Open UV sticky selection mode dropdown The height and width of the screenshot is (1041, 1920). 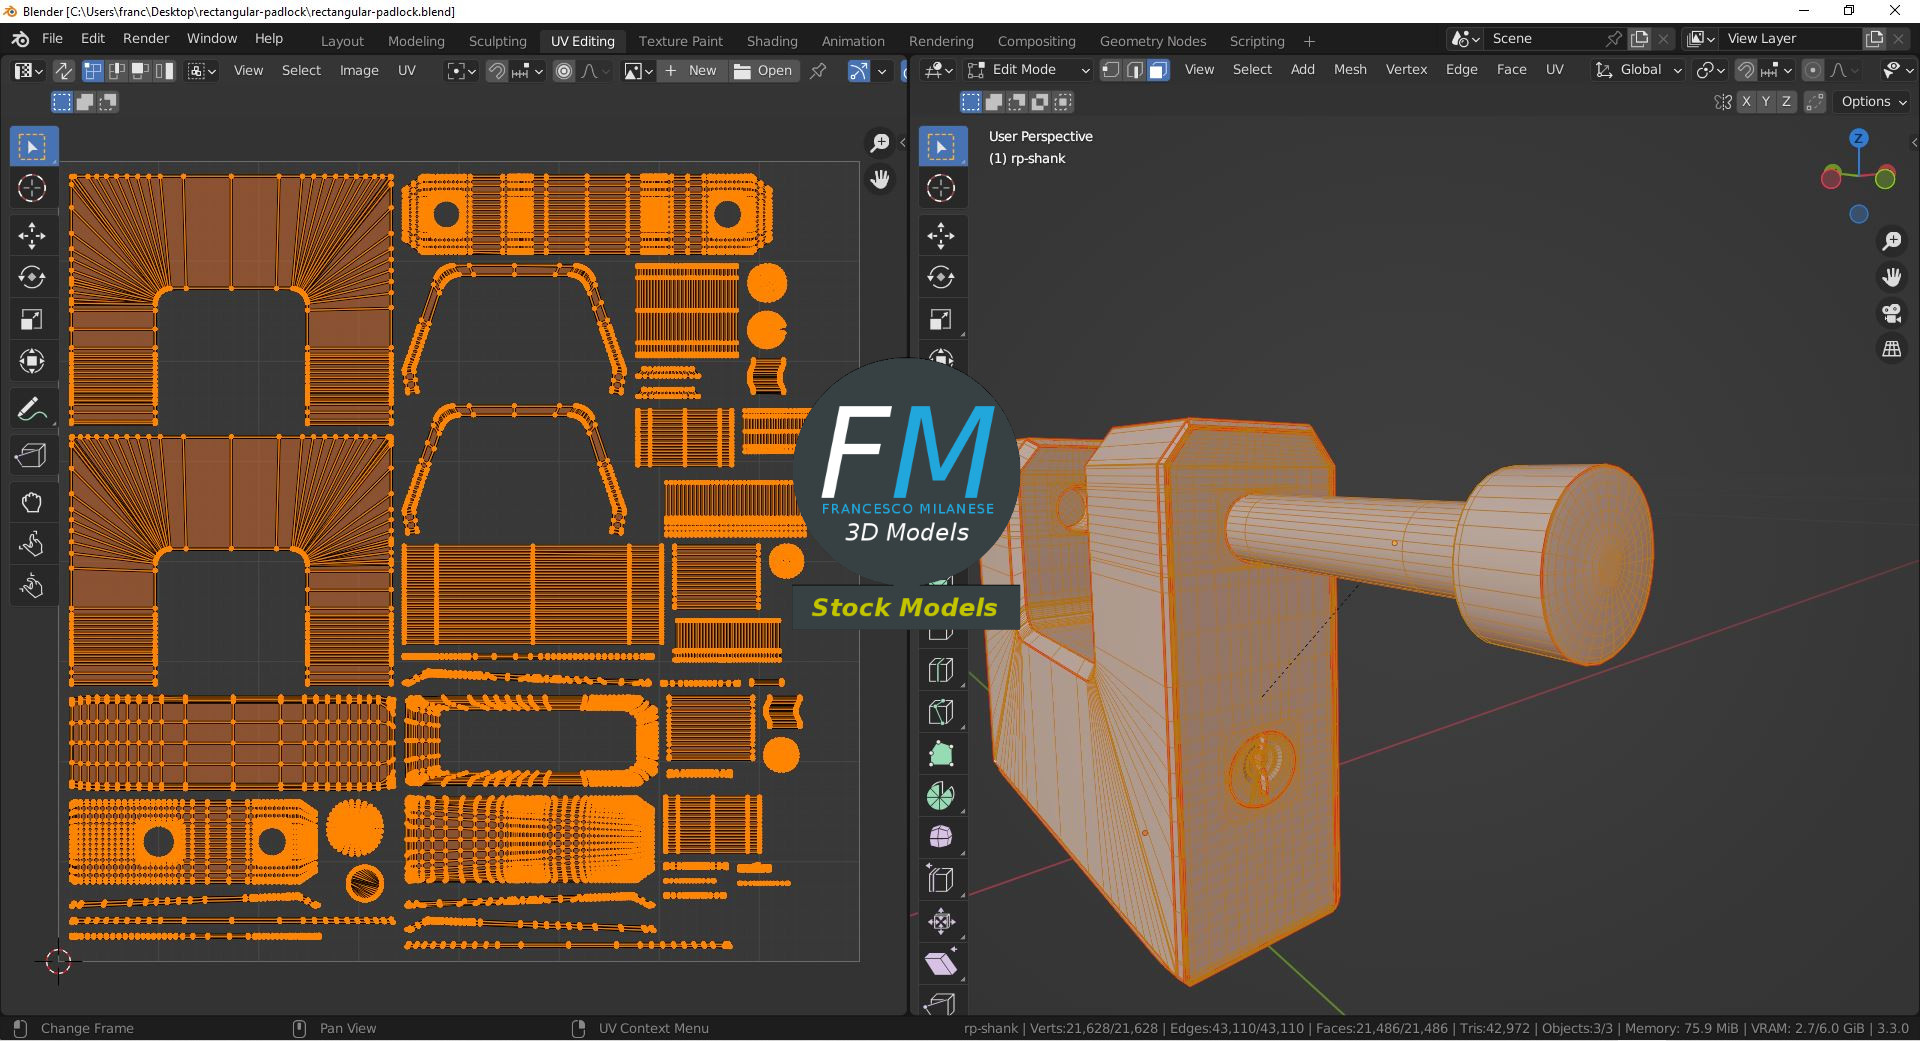203,71
